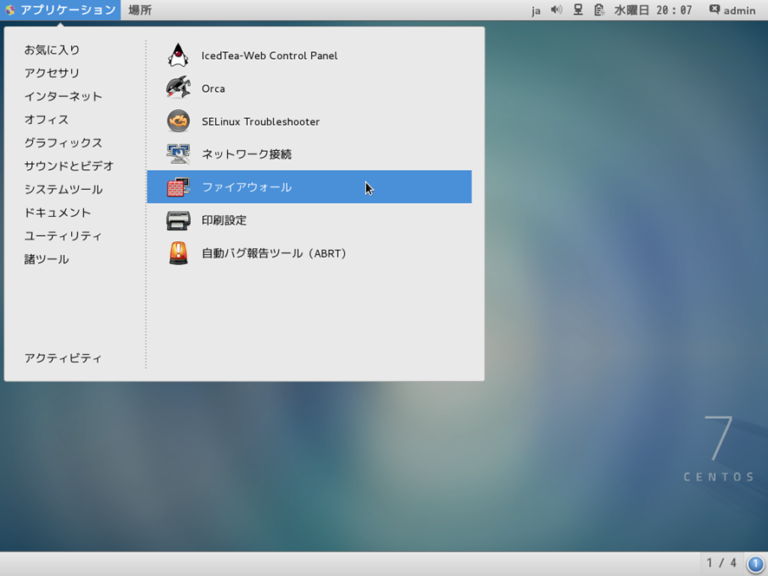Open the admin user menu

(x=732, y=10)
